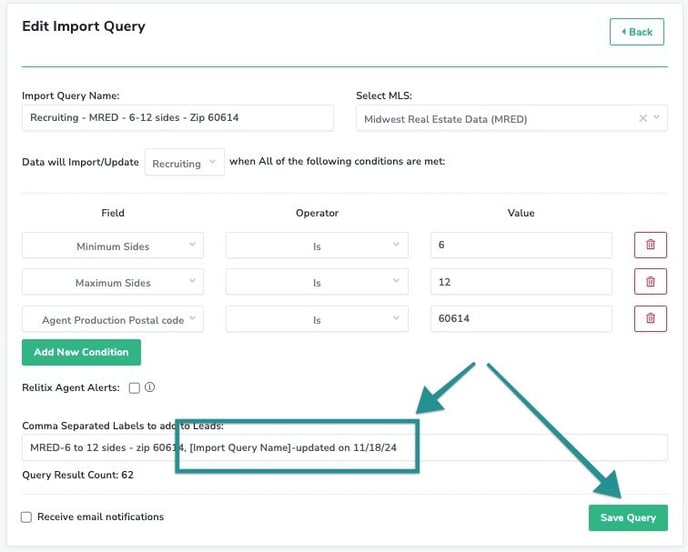
Task: Open the Recruiting import type dropdown
Action: 185,162
